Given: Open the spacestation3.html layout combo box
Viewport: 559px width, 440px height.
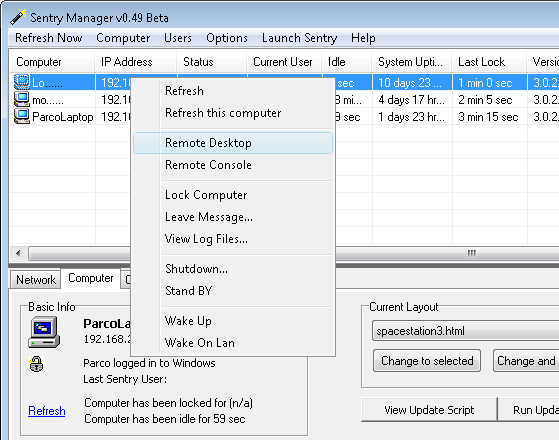Looking at the screenshot, I should click(466, 331).
